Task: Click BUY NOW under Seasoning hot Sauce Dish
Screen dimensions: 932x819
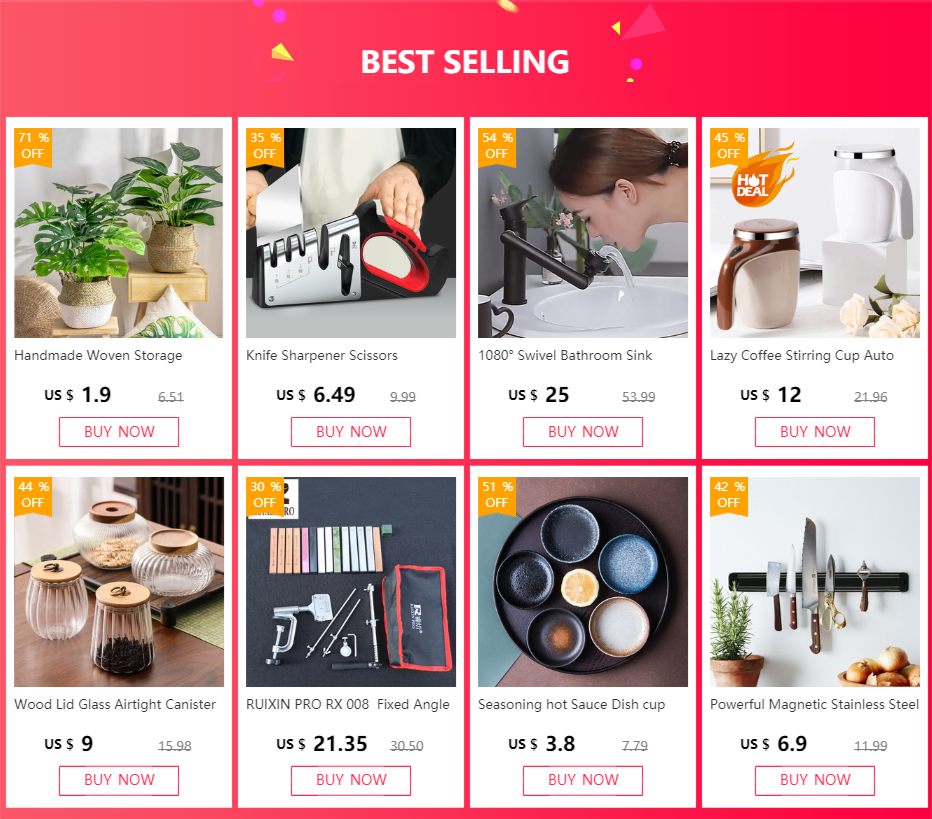Action: coord(582,780)
